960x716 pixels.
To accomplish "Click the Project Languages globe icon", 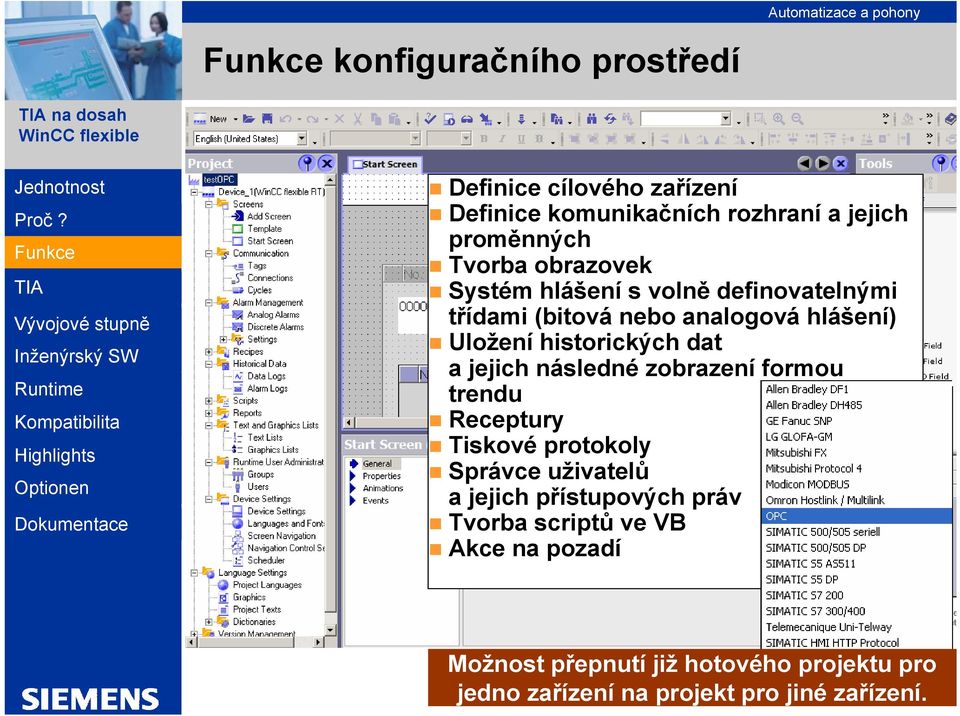I will [223, 585].
